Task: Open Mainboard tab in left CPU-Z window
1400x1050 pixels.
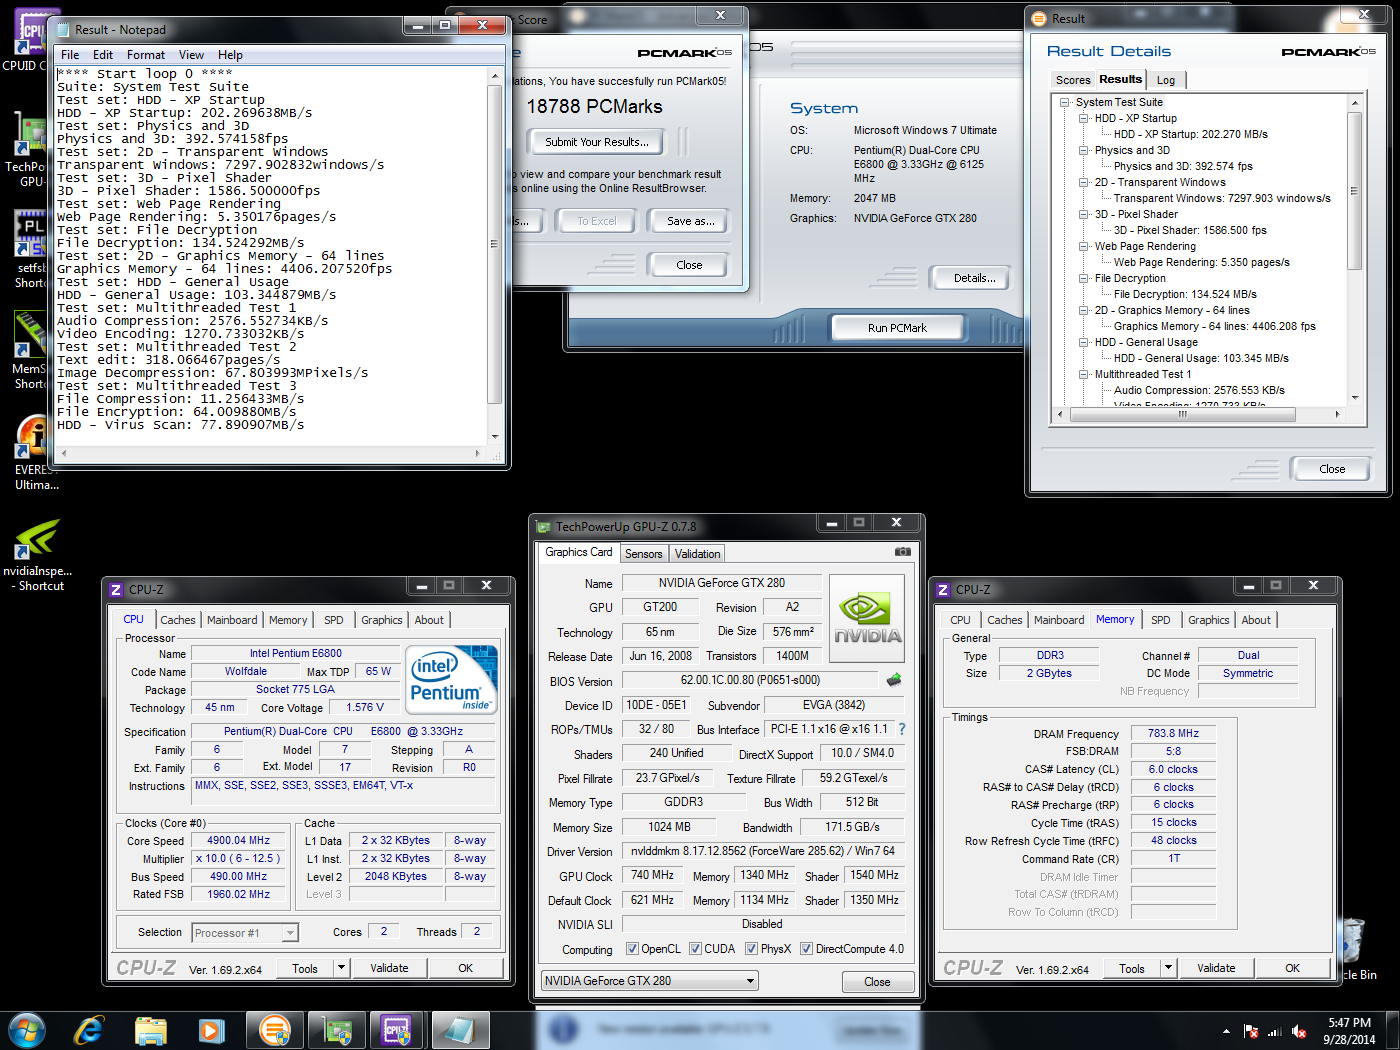Action: pyautogui.click(x=232, y=620)
